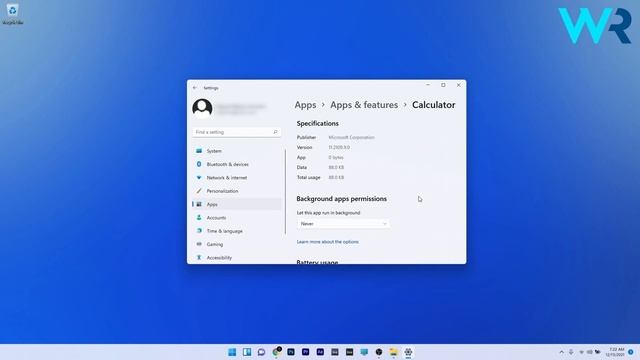Image resolution: width=640 pixels, height=360 pixels.
Task: Click the Microsoft Corporation publisher value
Action: click(351, 138)
